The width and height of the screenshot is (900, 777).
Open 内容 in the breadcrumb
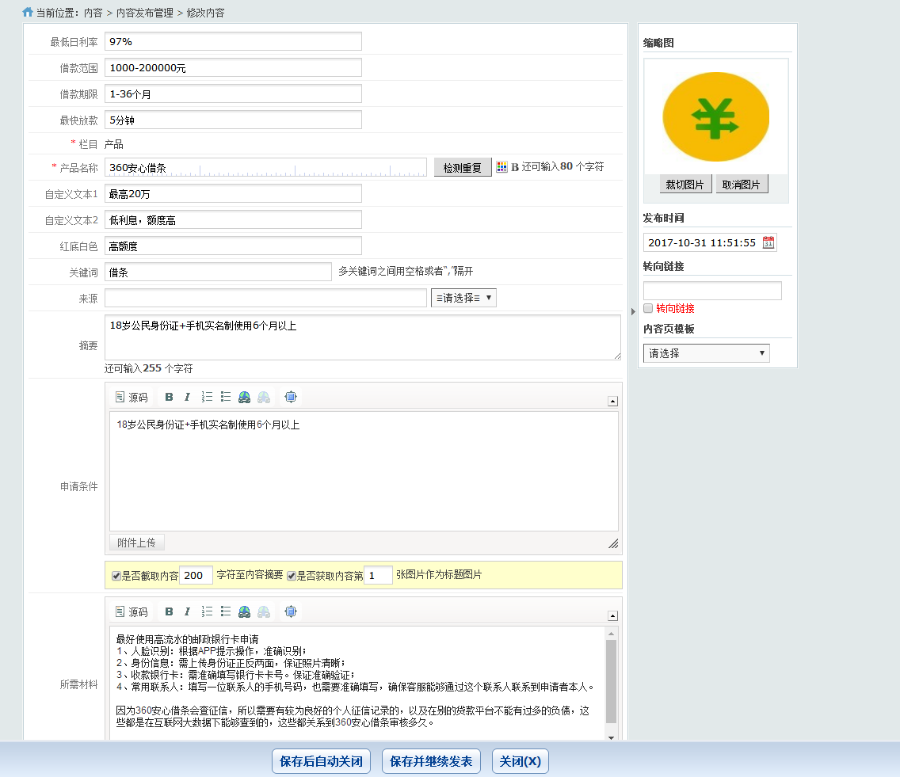click(93, 13)
